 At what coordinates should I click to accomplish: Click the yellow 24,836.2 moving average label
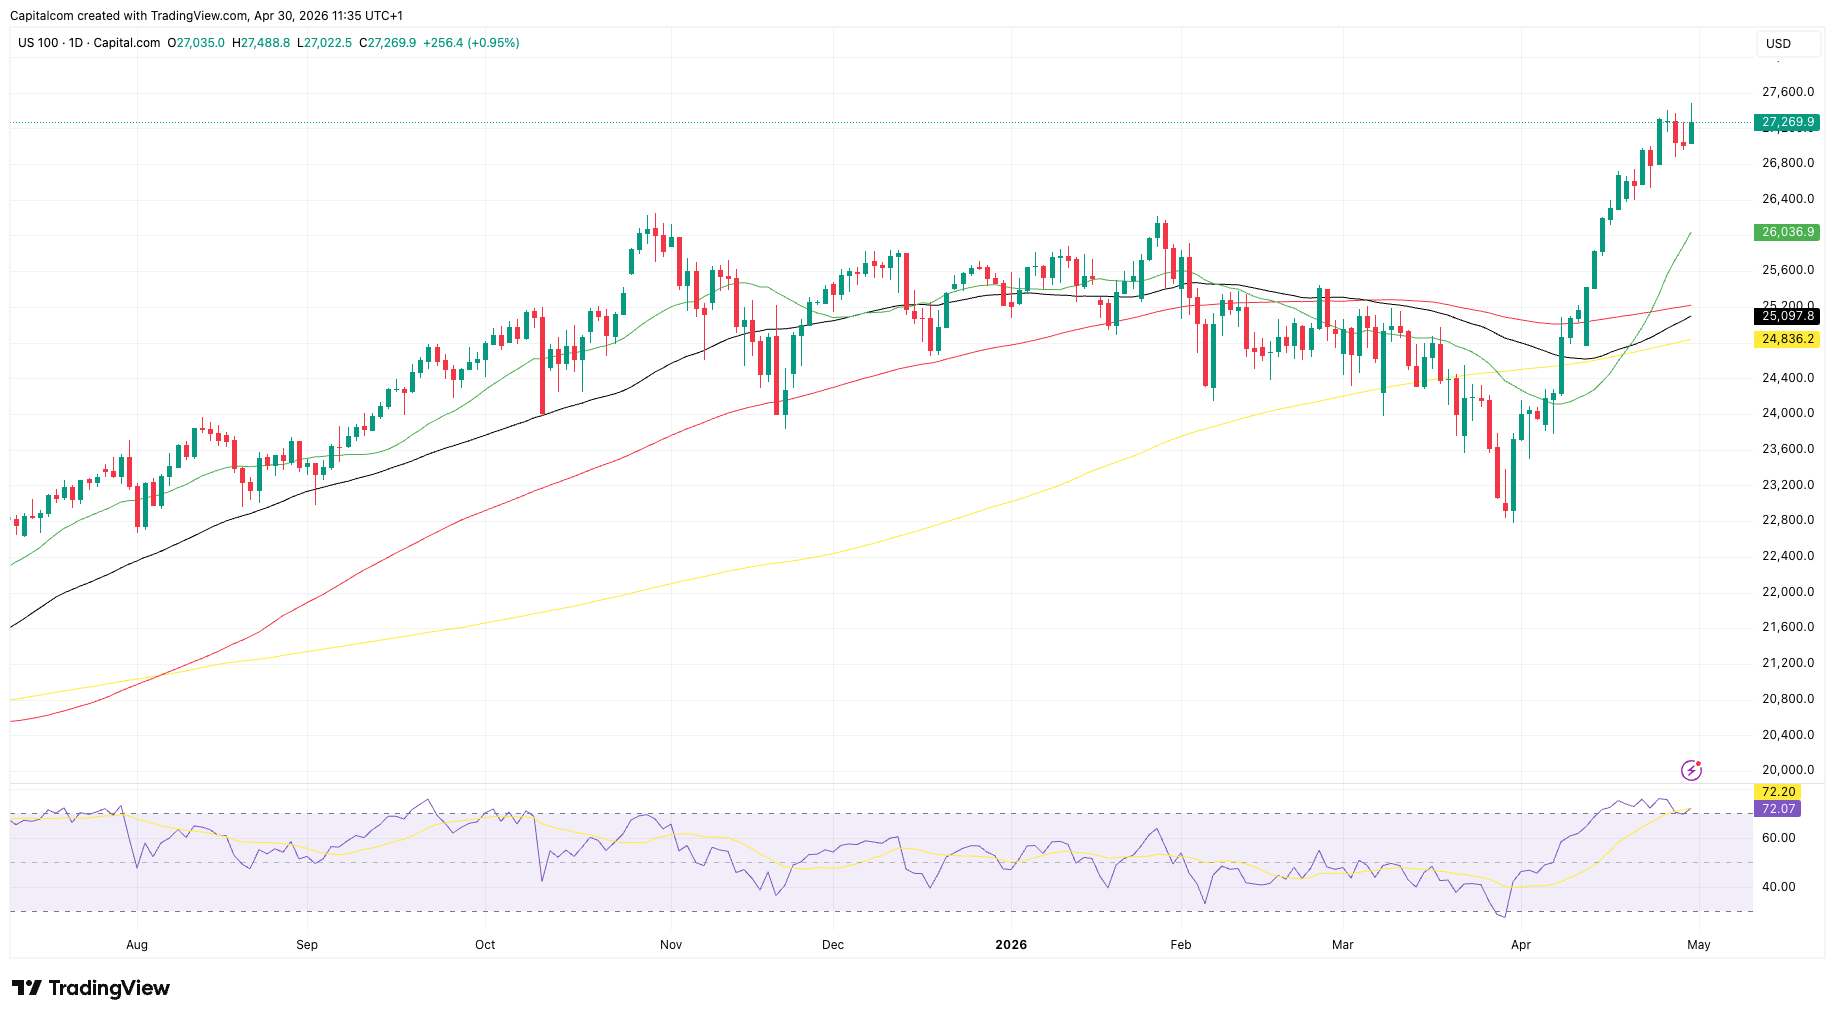pos(1787,339)
